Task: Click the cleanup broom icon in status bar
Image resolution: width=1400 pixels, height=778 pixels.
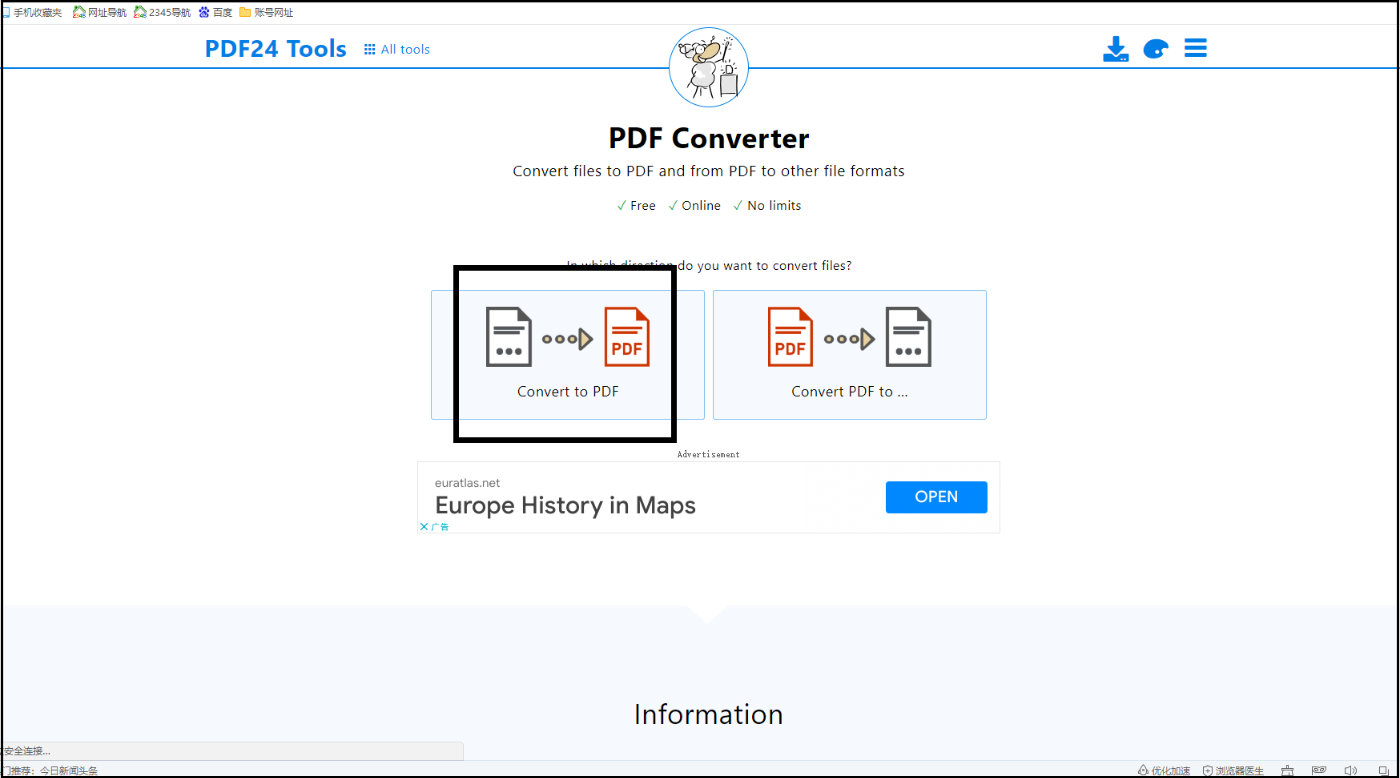Action: coord(1287,770)
